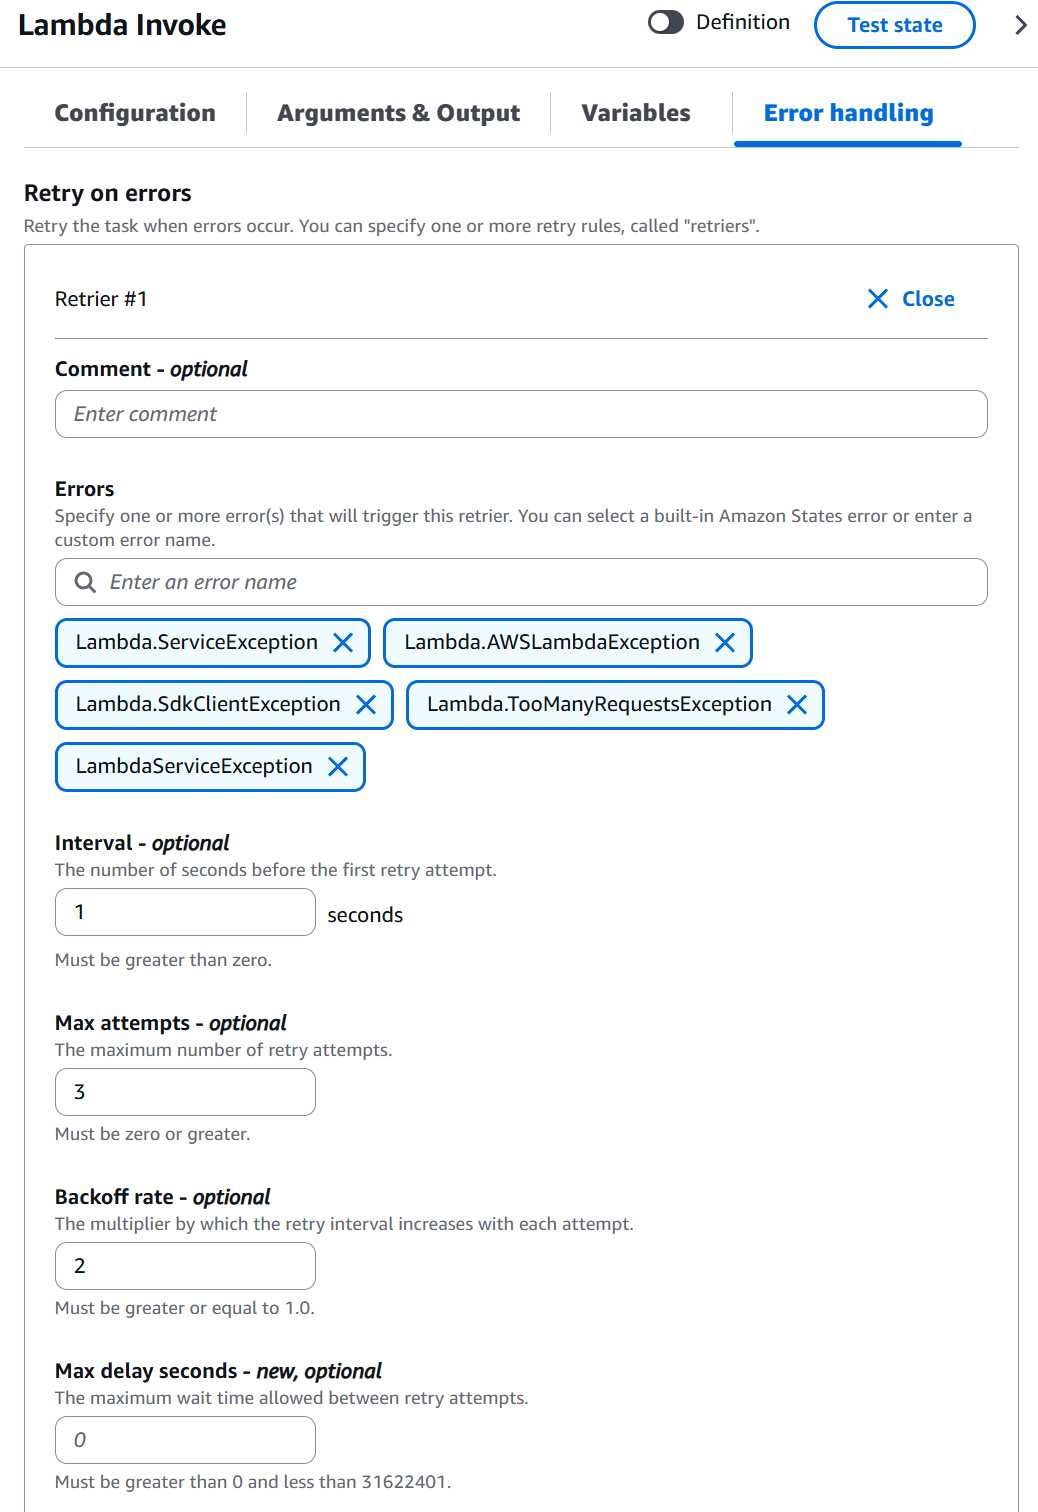
Task: Click the search icon in the error name field
Action: coord(85,581)
